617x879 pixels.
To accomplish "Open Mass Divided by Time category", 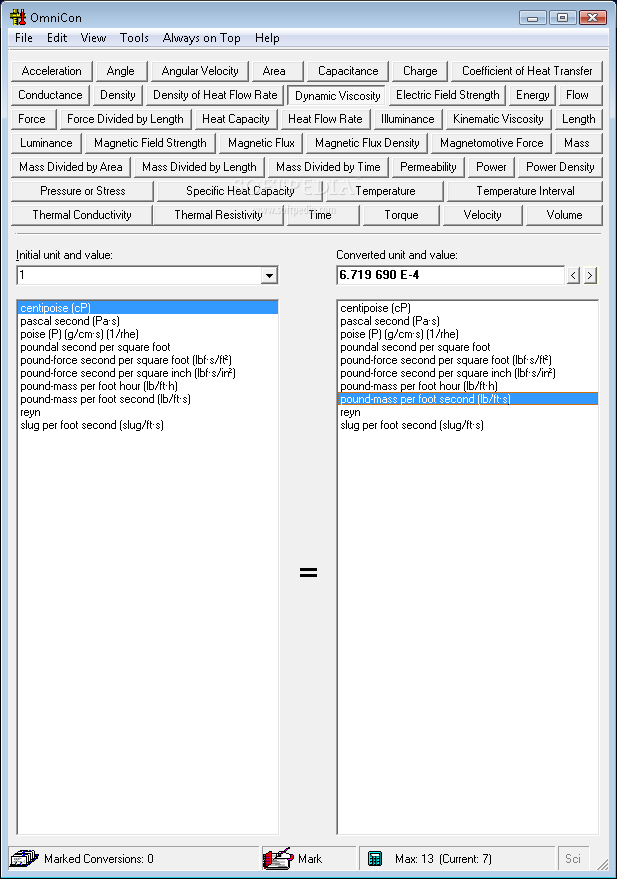I will tap(328, 168).
